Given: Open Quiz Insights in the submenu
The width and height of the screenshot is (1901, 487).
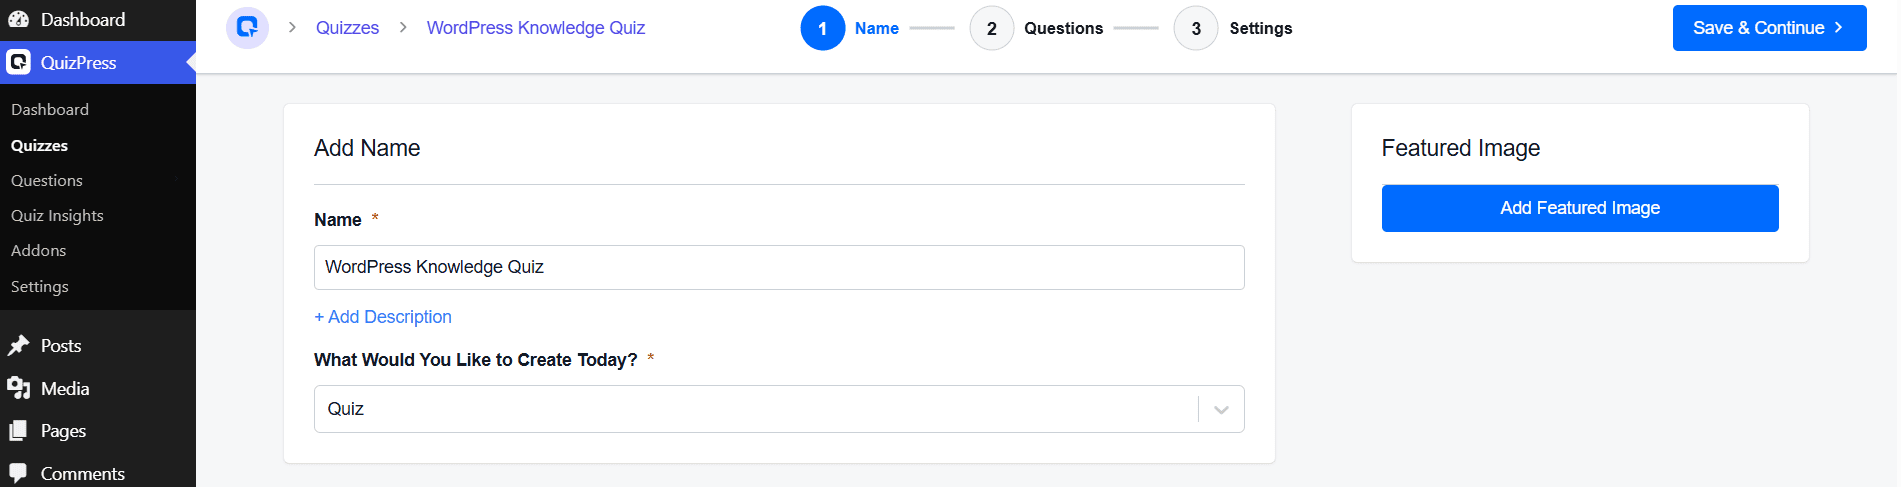Looking at the screenshot, I should pyautogui.click(x=57, y=215).
